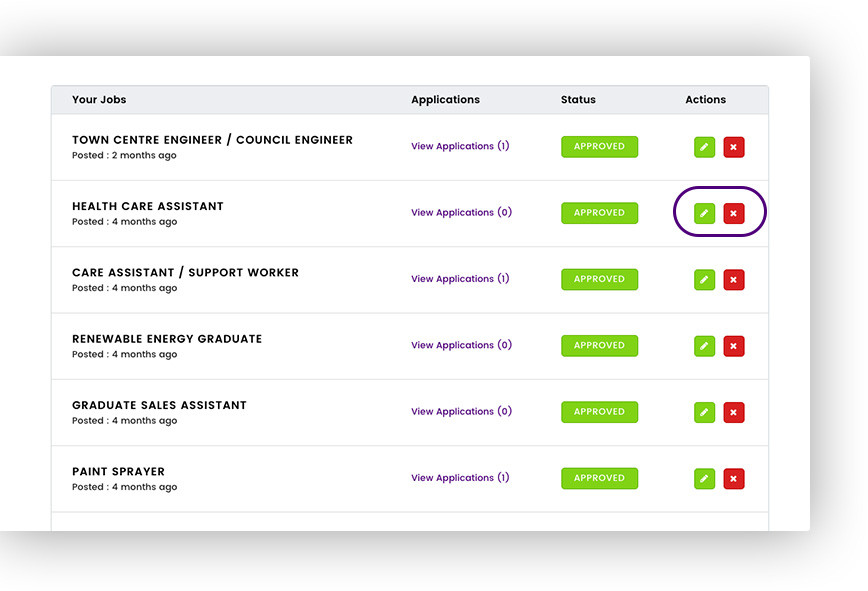Open the Care Assistant / Support Worker title
868x591 pixels.
[185, 273]
